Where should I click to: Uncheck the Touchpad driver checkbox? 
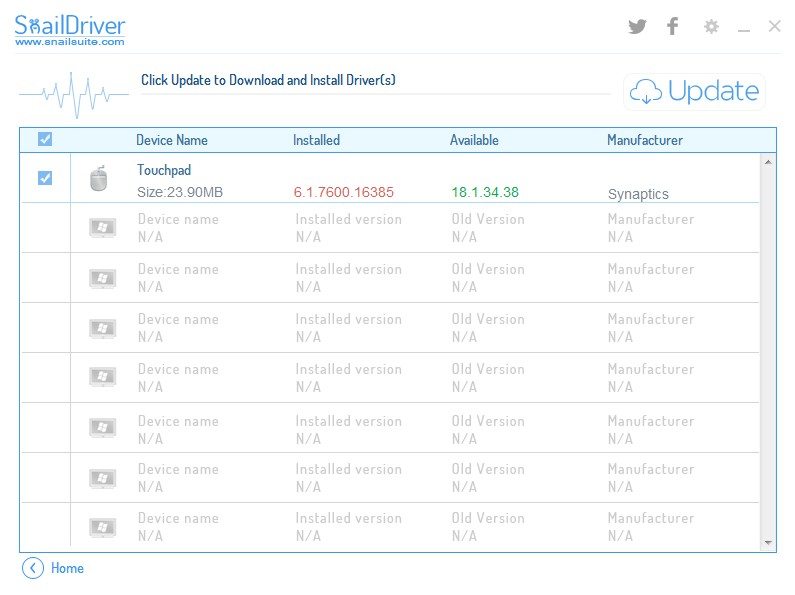[x=45, y=178]
